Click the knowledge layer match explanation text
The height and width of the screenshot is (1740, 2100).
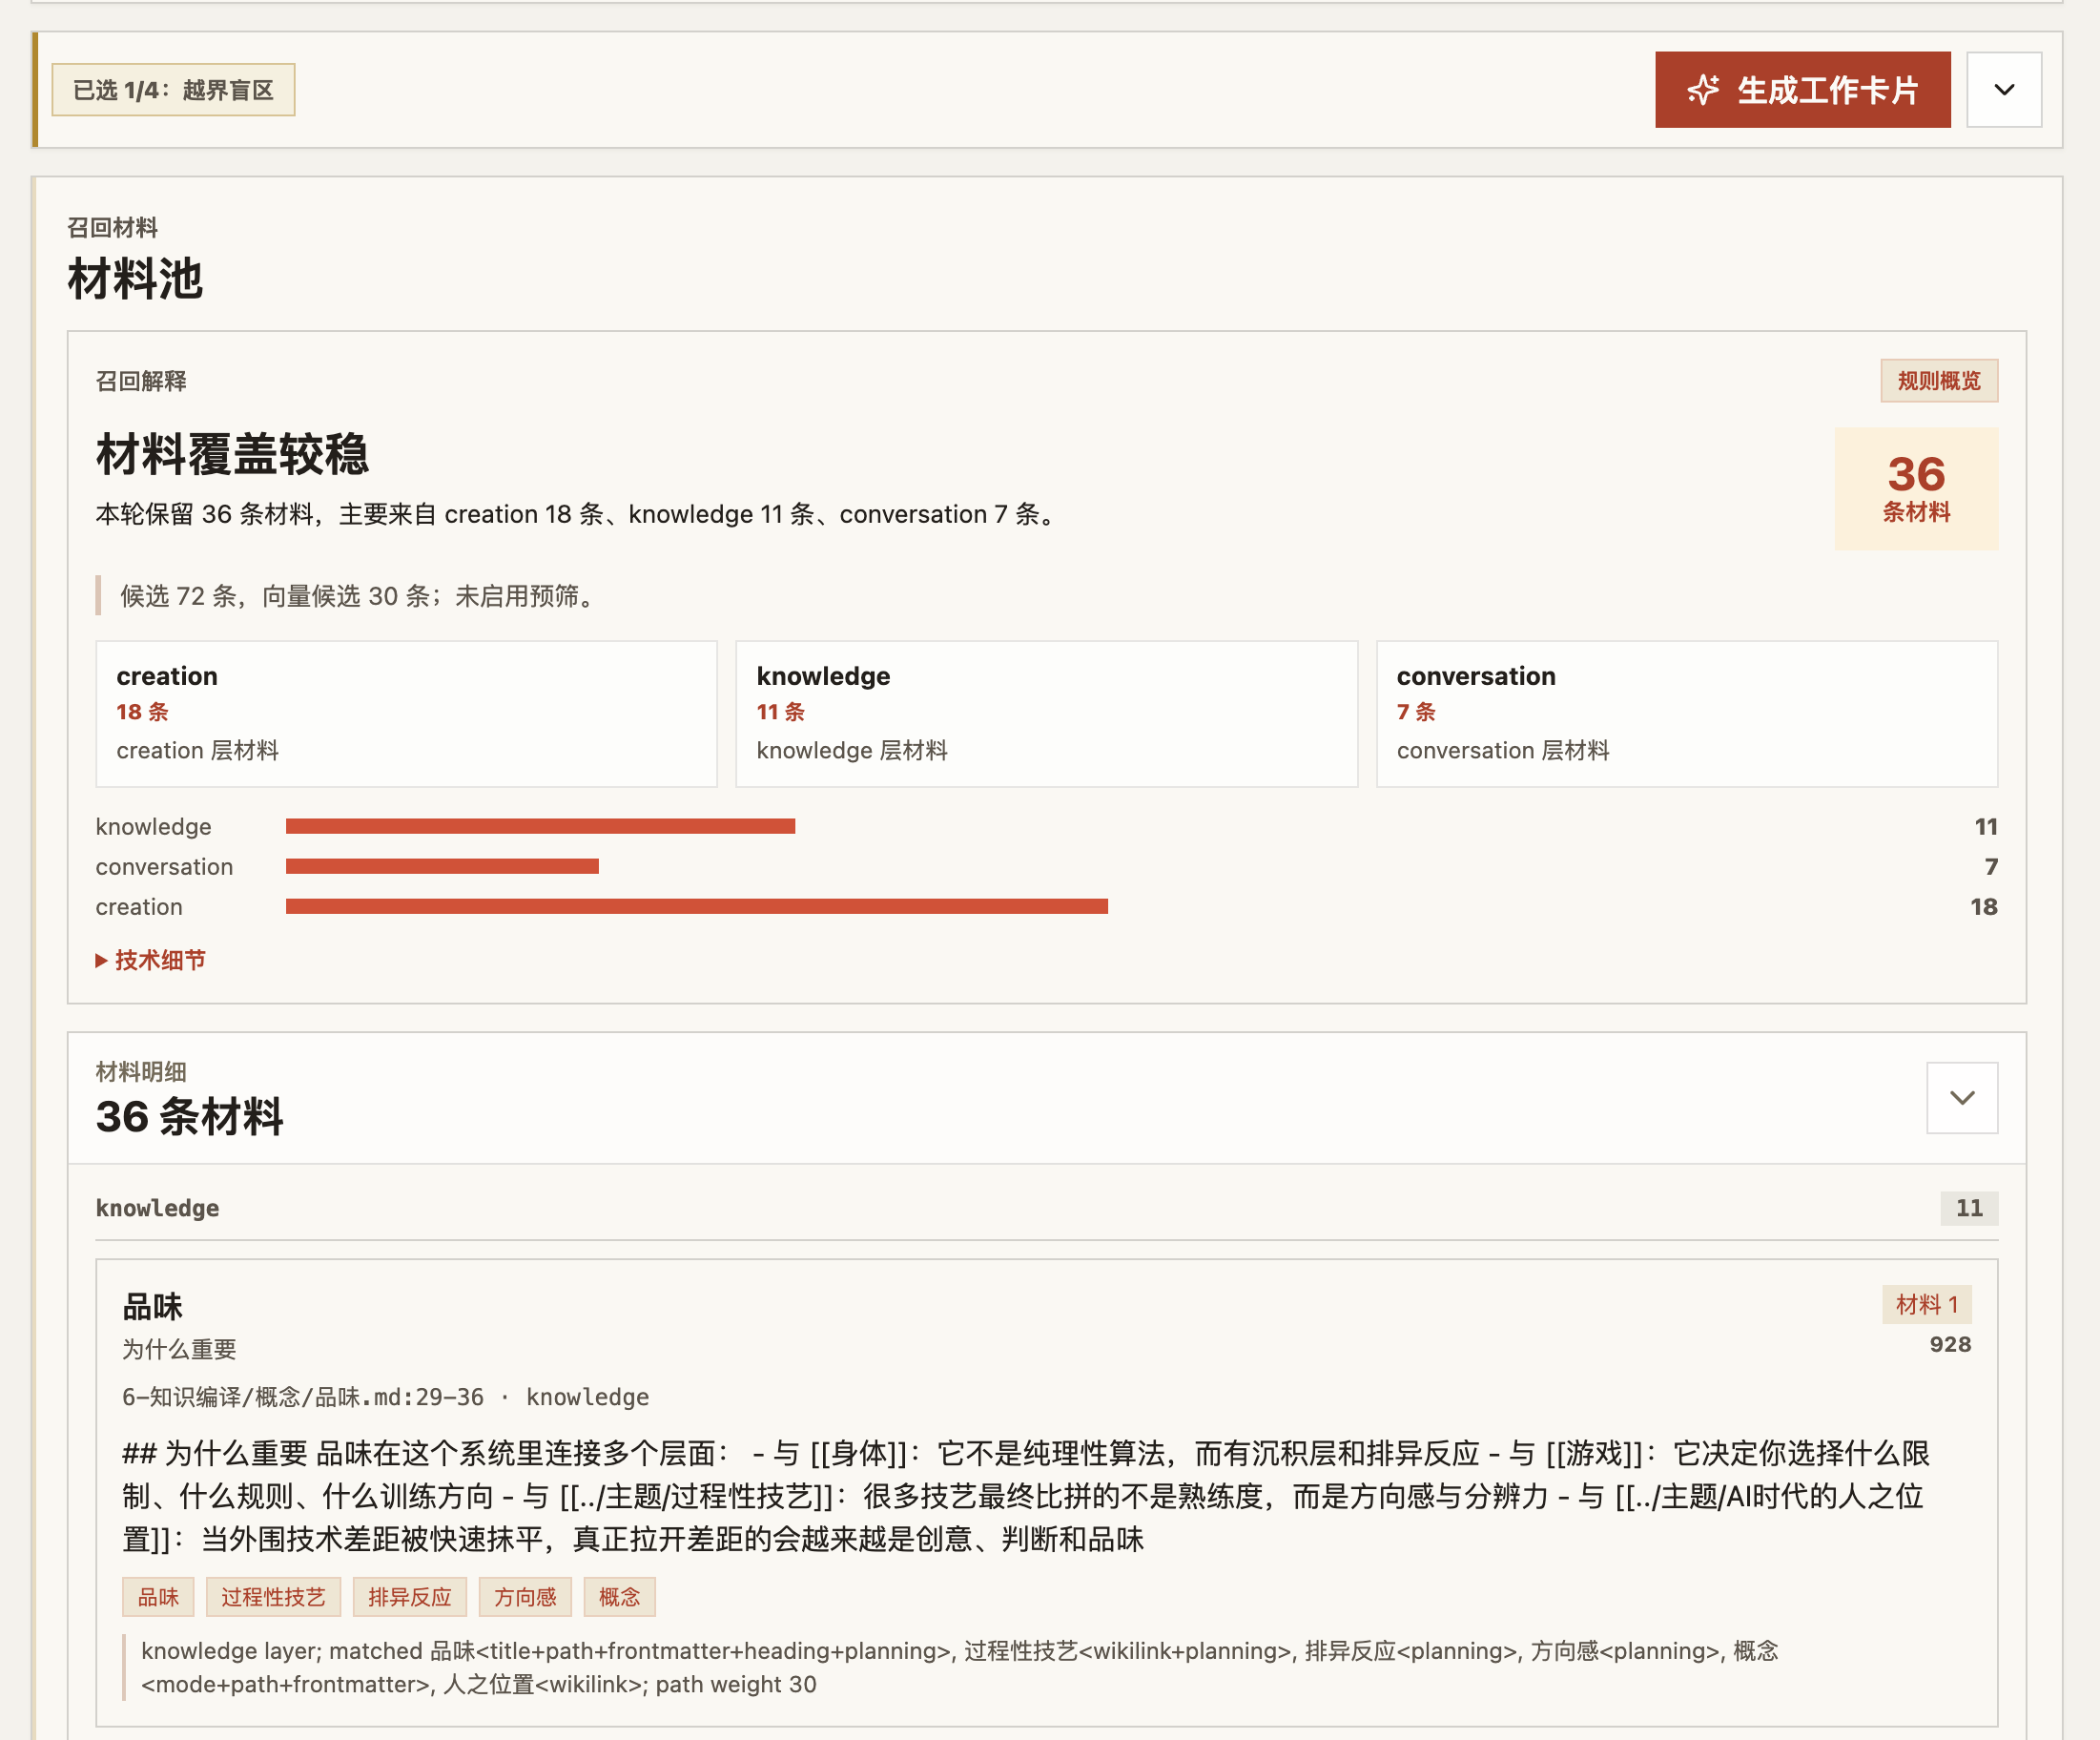point(959,1667)
